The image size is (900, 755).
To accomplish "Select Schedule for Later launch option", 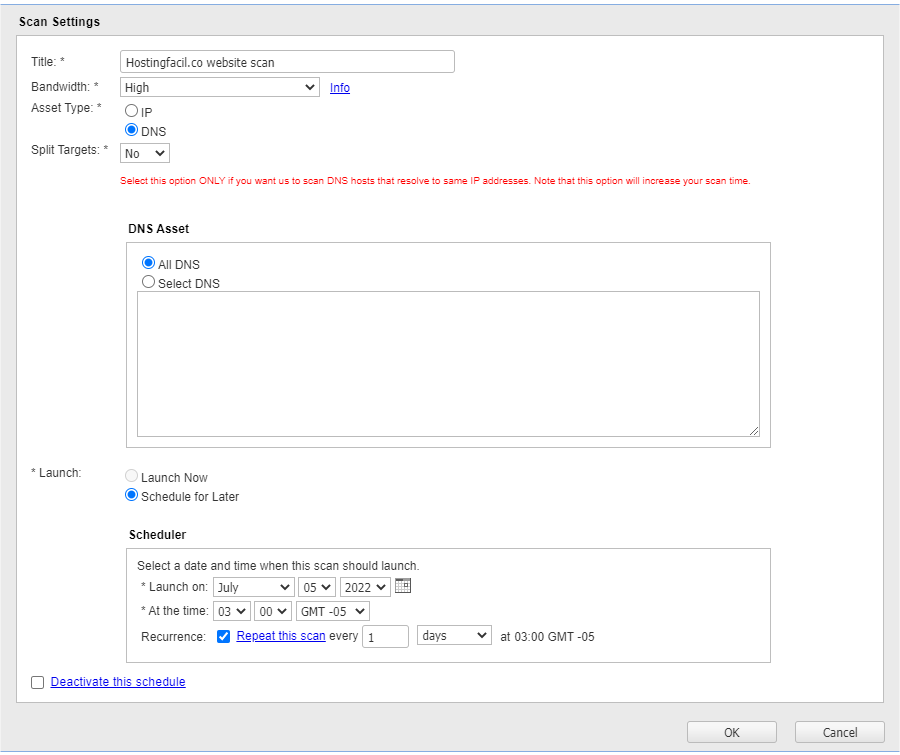I will coord(131,495).
